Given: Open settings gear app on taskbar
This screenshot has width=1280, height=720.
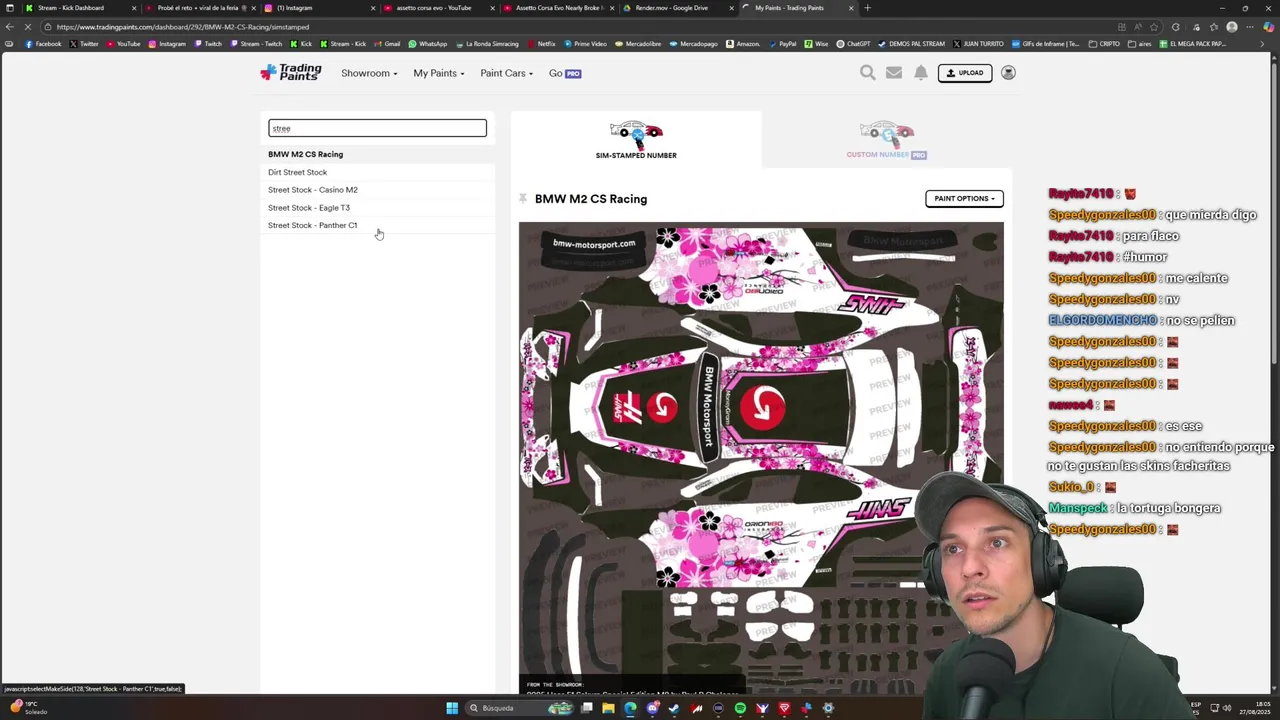Looking at the screenshot, I should 828,708.
